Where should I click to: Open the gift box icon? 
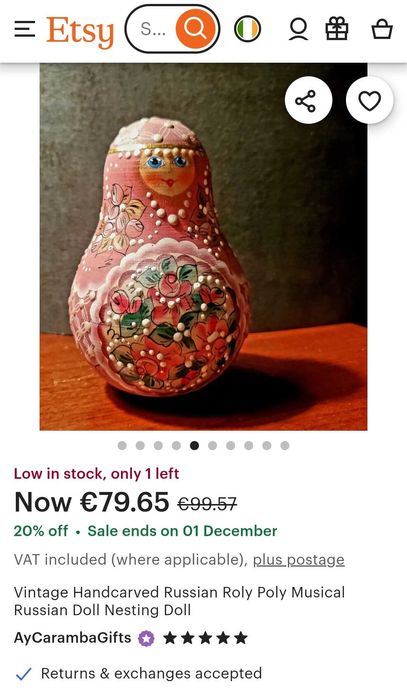pyautogui.click(x=337, y=29)
